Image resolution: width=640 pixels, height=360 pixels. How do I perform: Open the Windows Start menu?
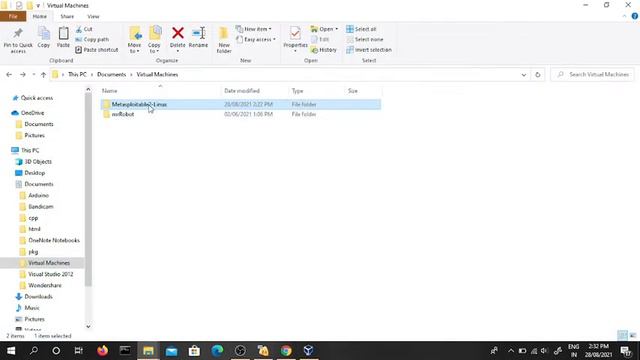click(11, 351)
